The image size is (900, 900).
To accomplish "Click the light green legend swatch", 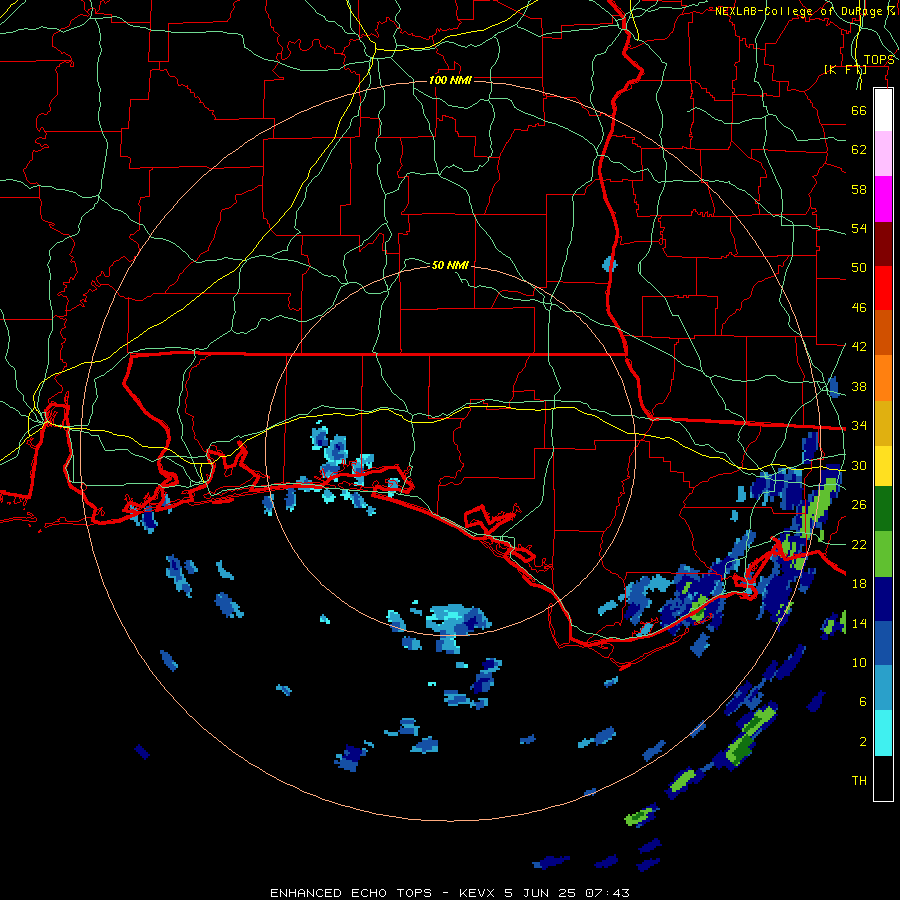I will [883, 554].
